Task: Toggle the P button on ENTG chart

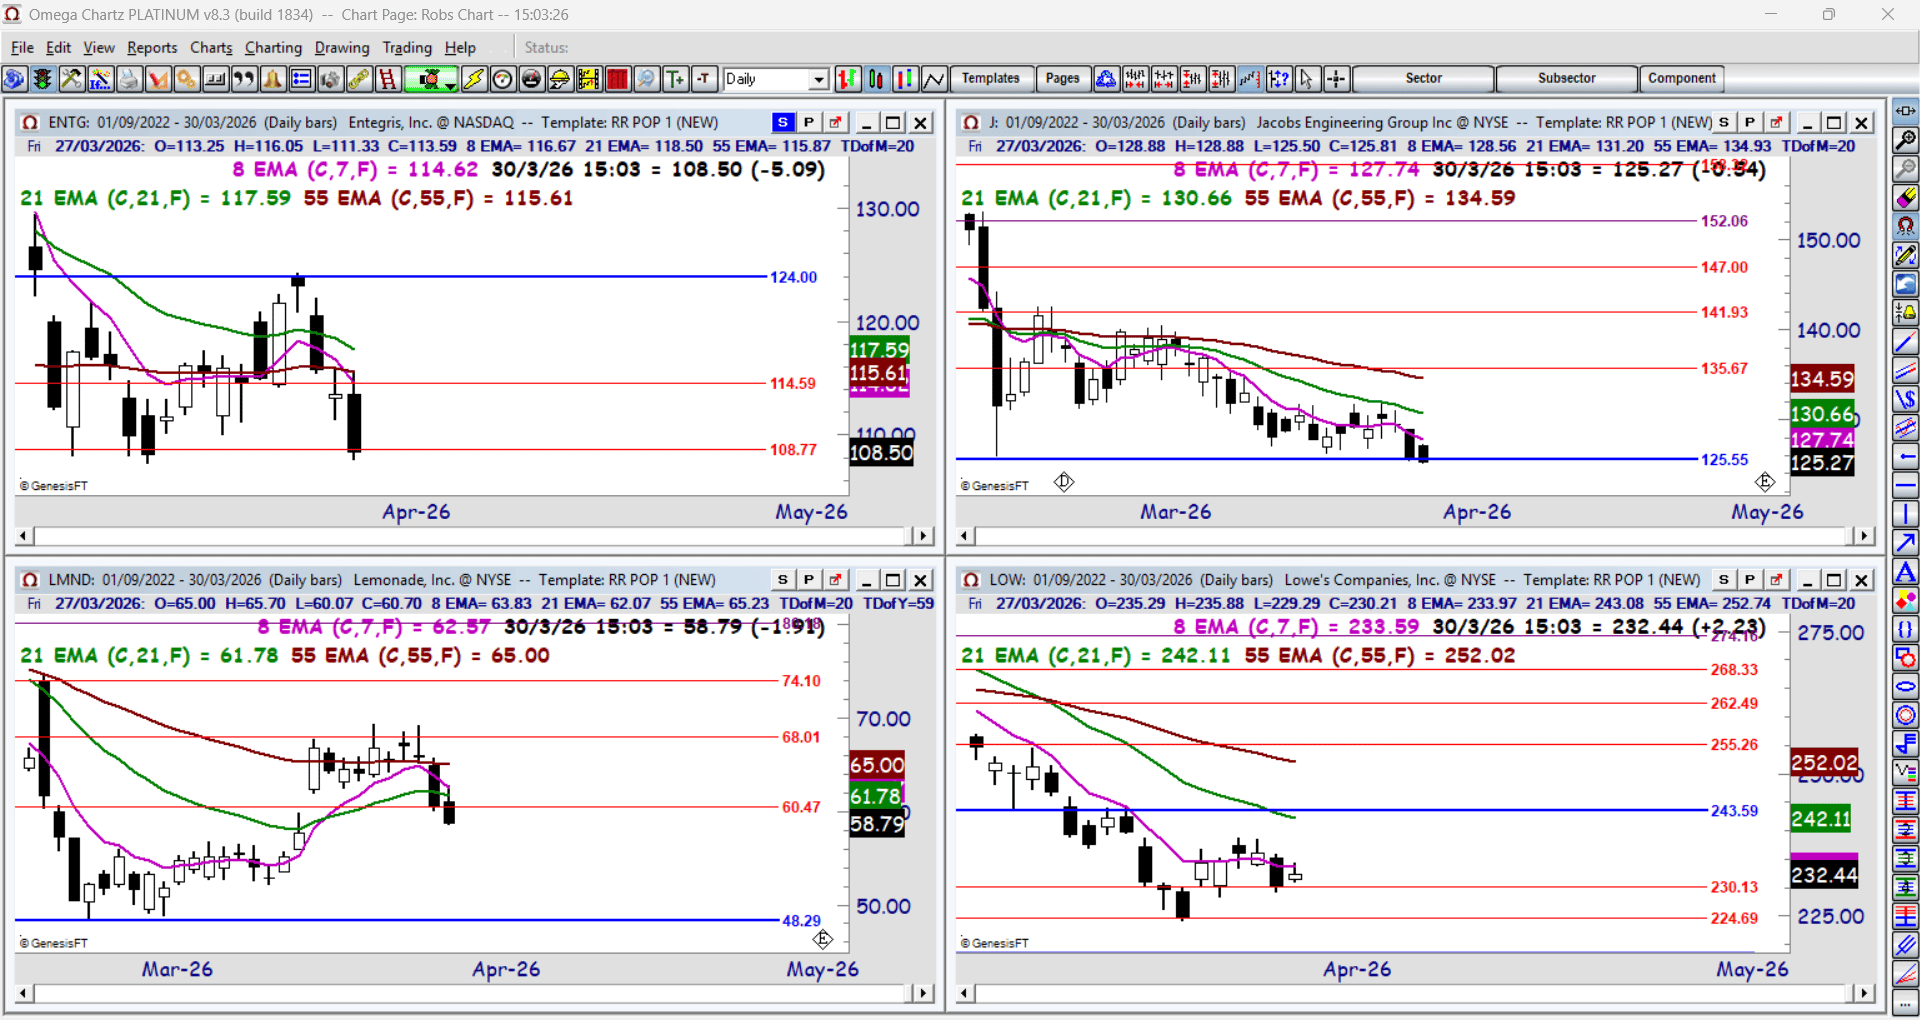Action: coord(809,122)
